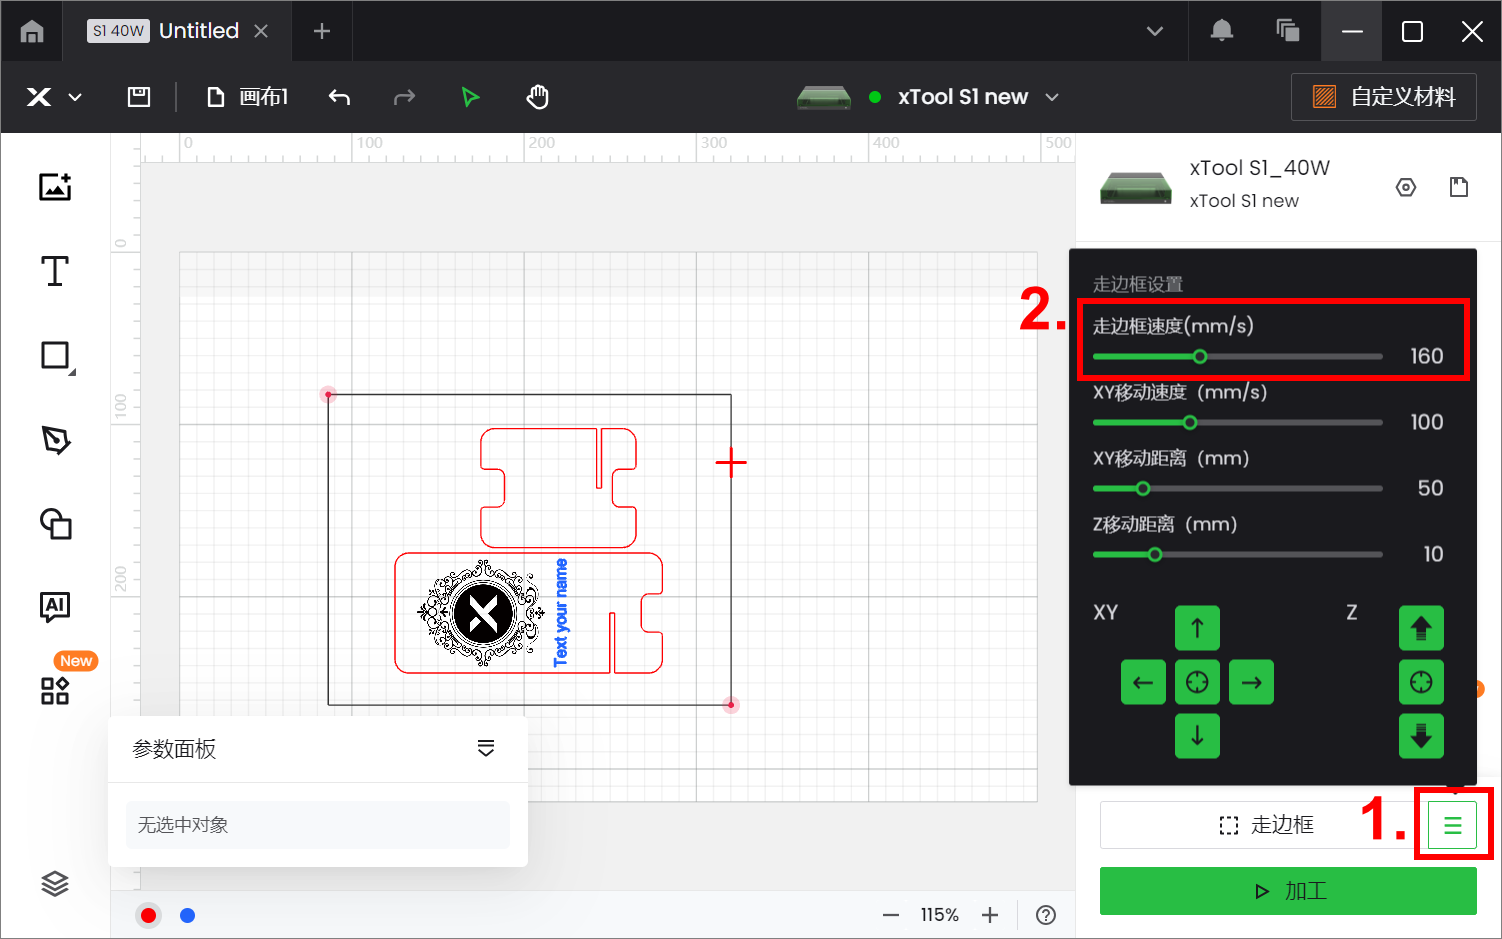Select the red layer color dot
This screenshot has width=1502, height=939.
coord(149,915)
